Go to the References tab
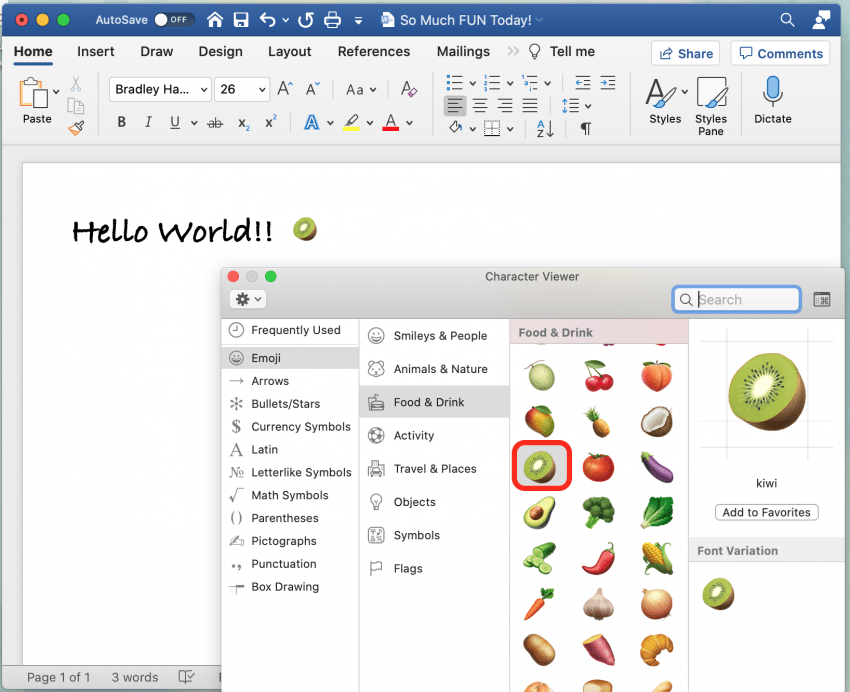Image resolution: width=850 pixels, height=692 pixels. (x=374, y=51)
